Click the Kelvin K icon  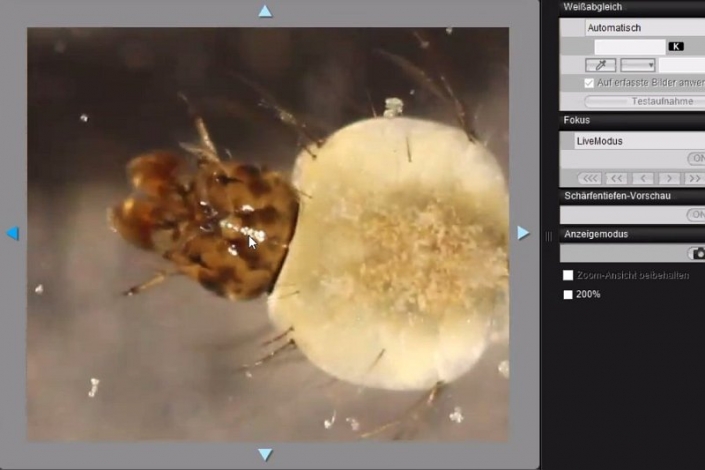676,46
